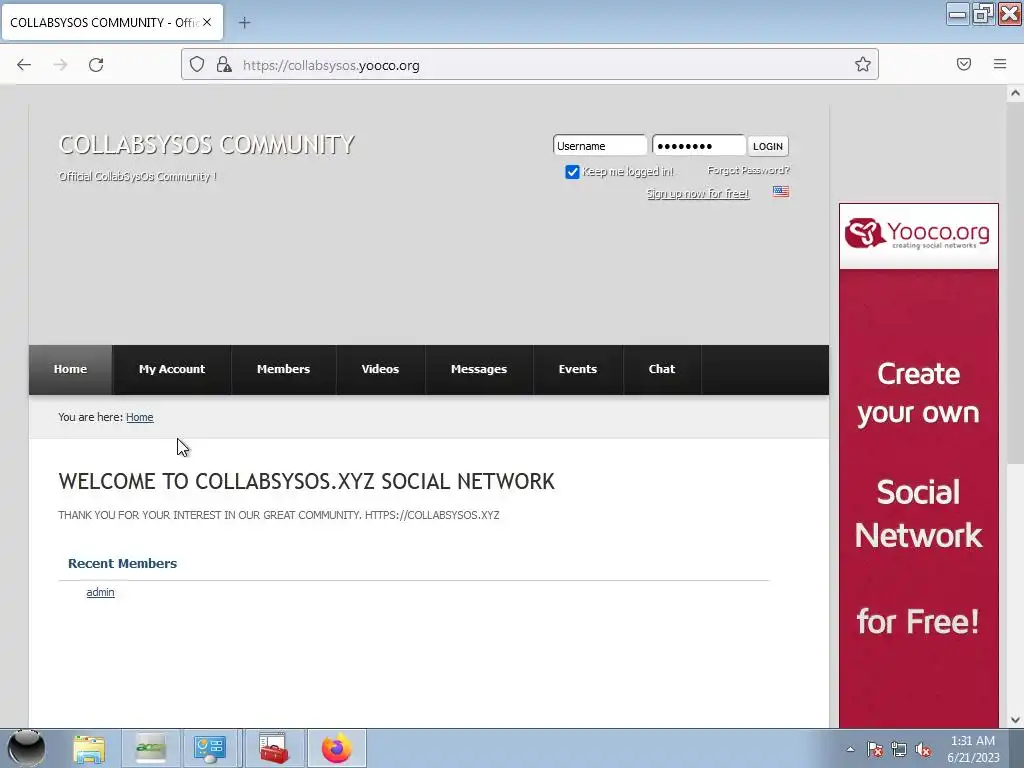Reload the page with the refresh icon
The width and height of the screenshot is (1024, 768).
(x=96, y=65)
